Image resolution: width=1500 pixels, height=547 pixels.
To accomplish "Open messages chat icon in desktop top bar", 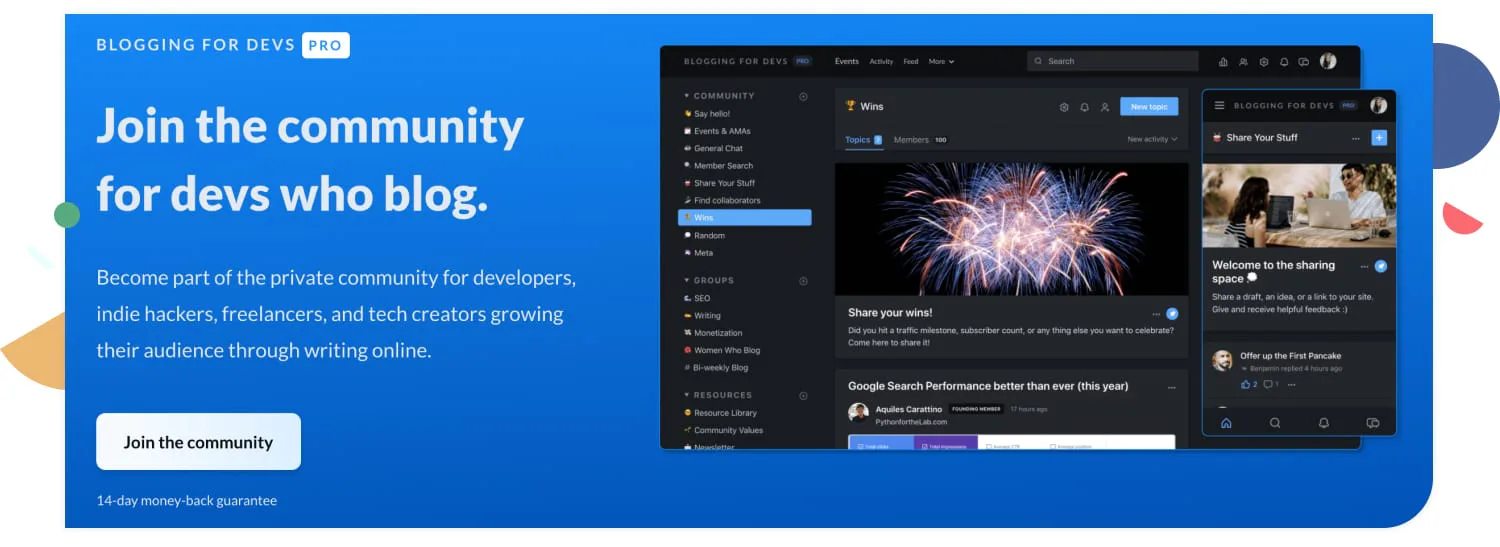I will 1304,62.
